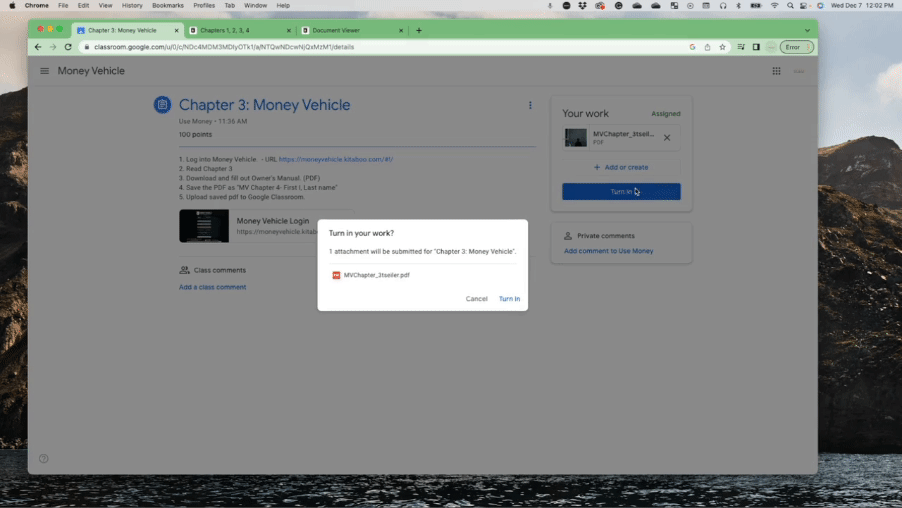Click the date and time Wed Dec 7

click(x=862, y=6)
